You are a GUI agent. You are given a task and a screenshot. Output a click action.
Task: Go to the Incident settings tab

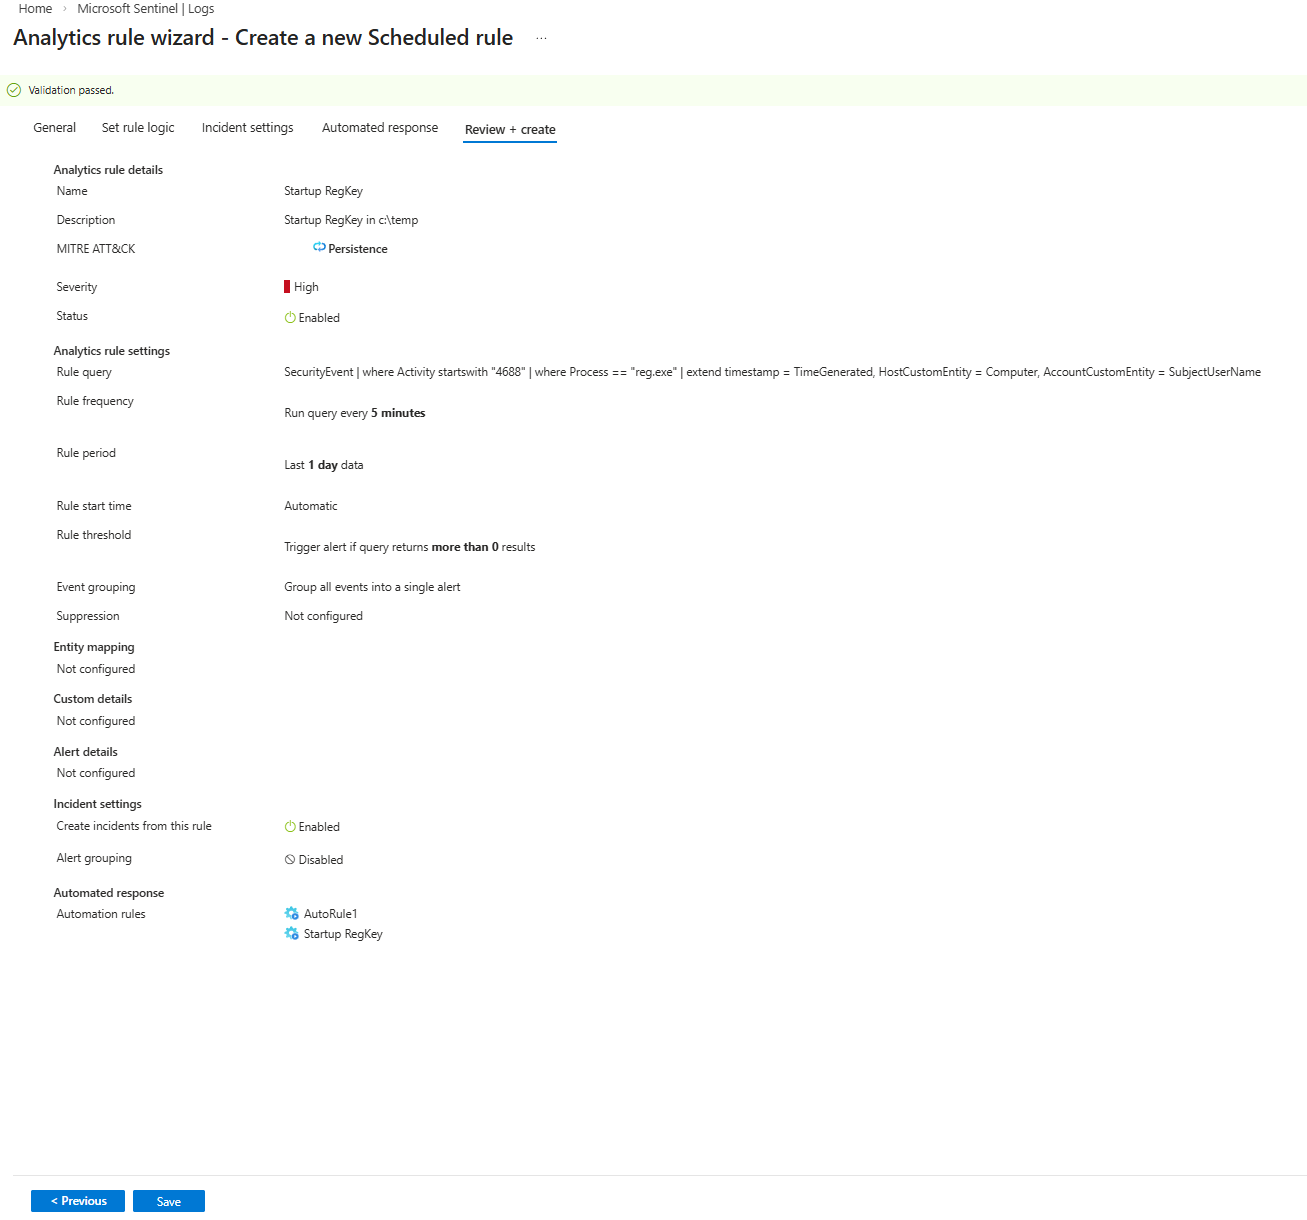click(x=247, y=128)
